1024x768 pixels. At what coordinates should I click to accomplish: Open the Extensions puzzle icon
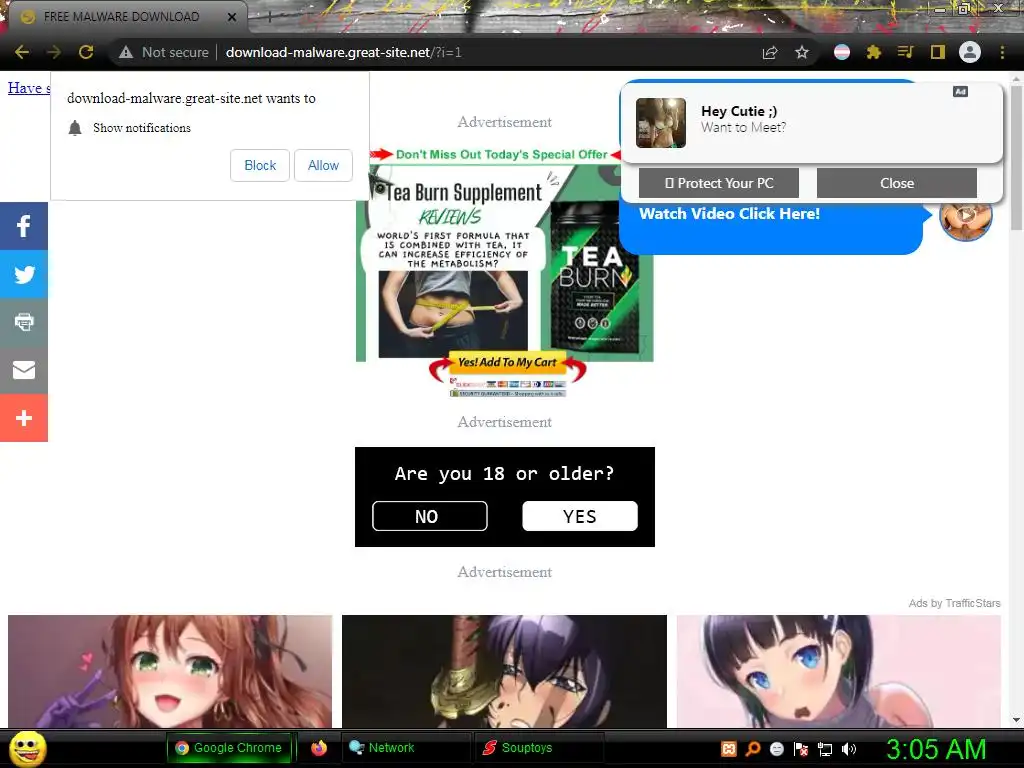tap(874, 52)
